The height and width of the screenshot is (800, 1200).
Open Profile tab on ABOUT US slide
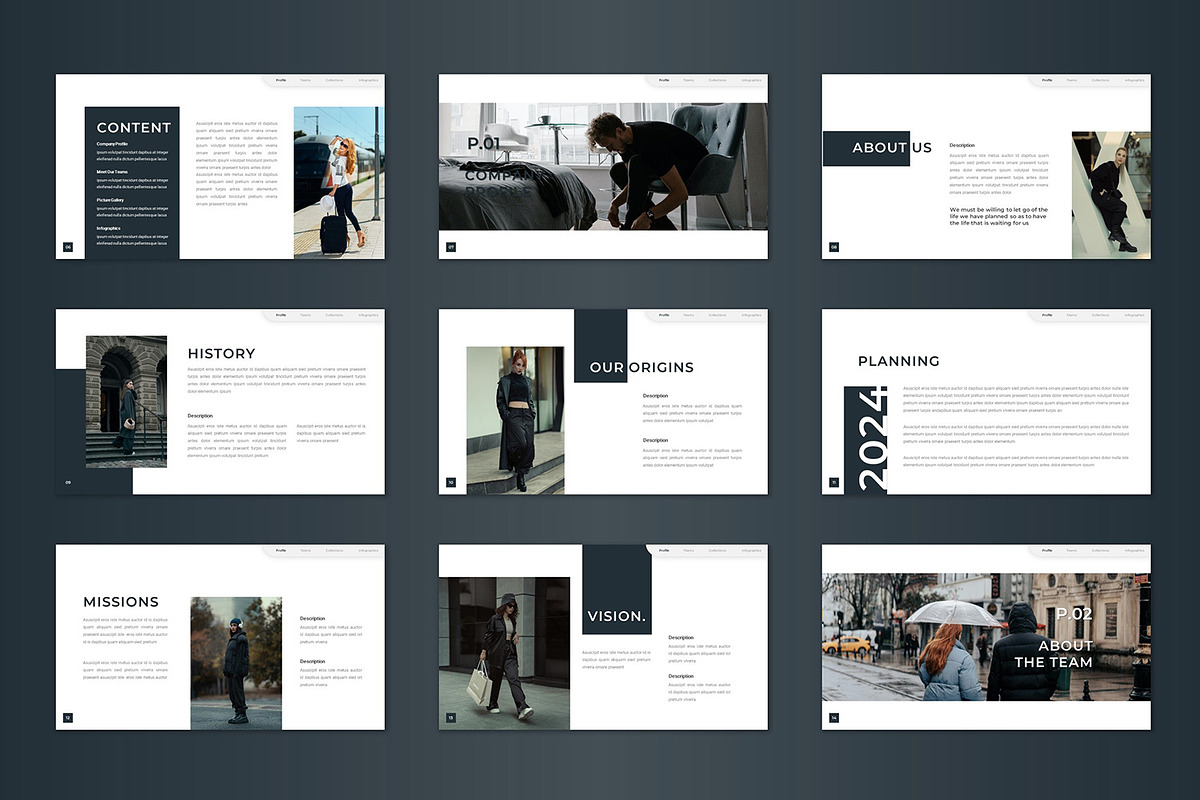[x=1047, y=80]
